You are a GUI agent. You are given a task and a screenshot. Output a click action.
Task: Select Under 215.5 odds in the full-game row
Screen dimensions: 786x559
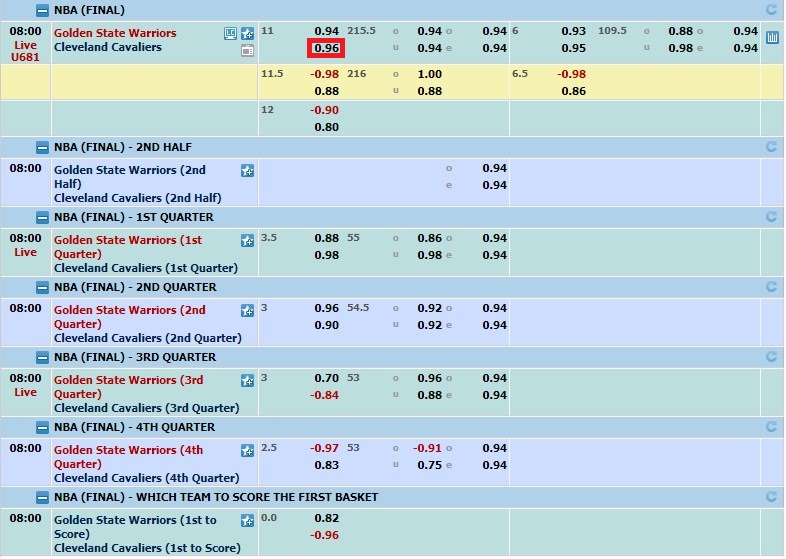tap(429, 48)
